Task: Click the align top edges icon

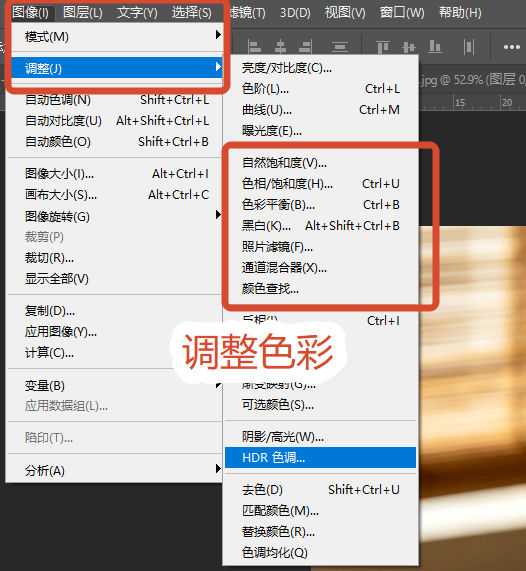Action: [x=382, y=47]
